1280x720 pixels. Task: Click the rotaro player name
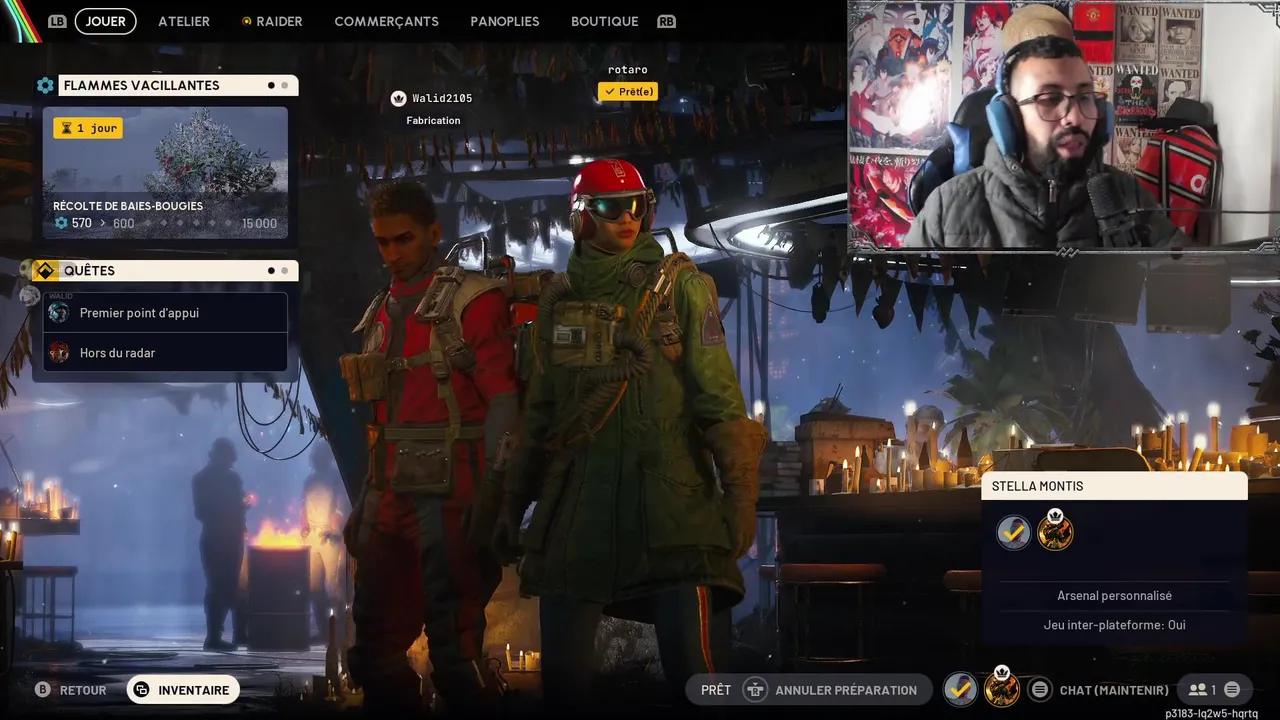[x=628, y=70]
